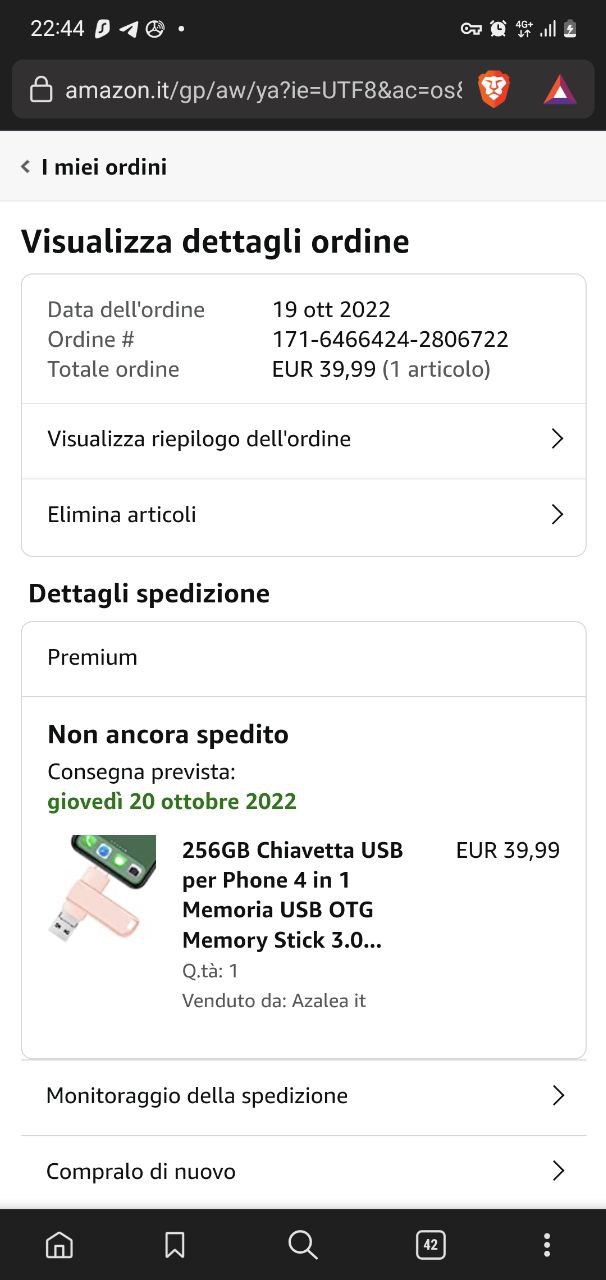Select the Elimina articoli row
This screenshot has height=1280, width=606.
click(122, 515)
